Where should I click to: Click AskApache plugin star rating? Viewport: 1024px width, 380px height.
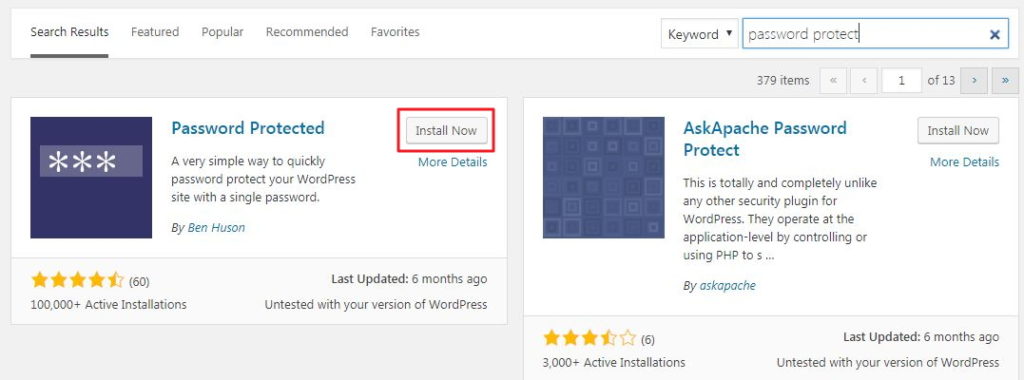point(589,338)
